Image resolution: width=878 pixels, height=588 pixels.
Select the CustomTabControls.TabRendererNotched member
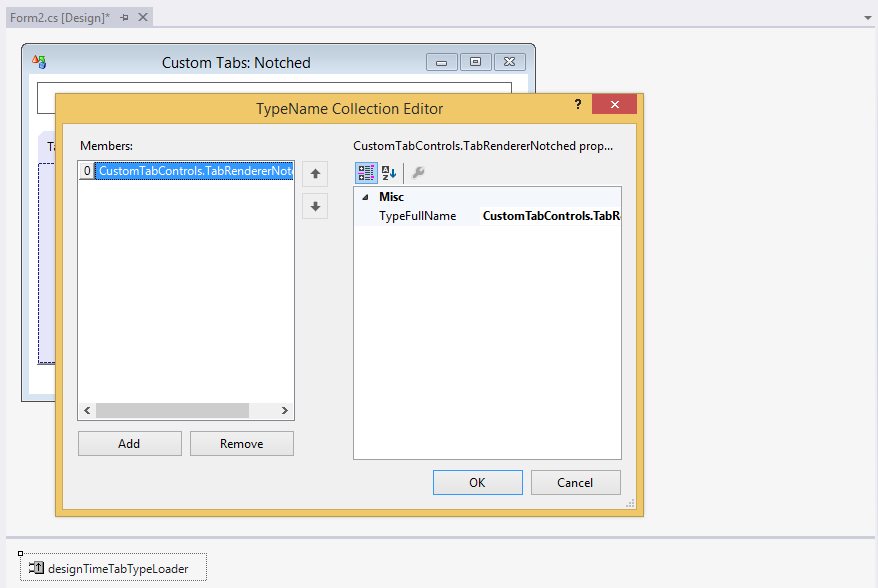tap(195, 171)
